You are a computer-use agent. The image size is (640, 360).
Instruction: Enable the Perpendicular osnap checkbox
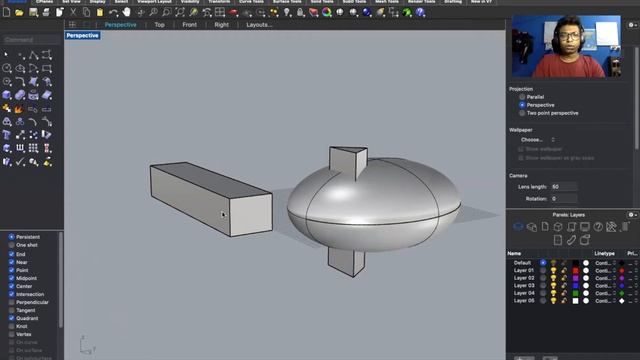tap(11, 302)
